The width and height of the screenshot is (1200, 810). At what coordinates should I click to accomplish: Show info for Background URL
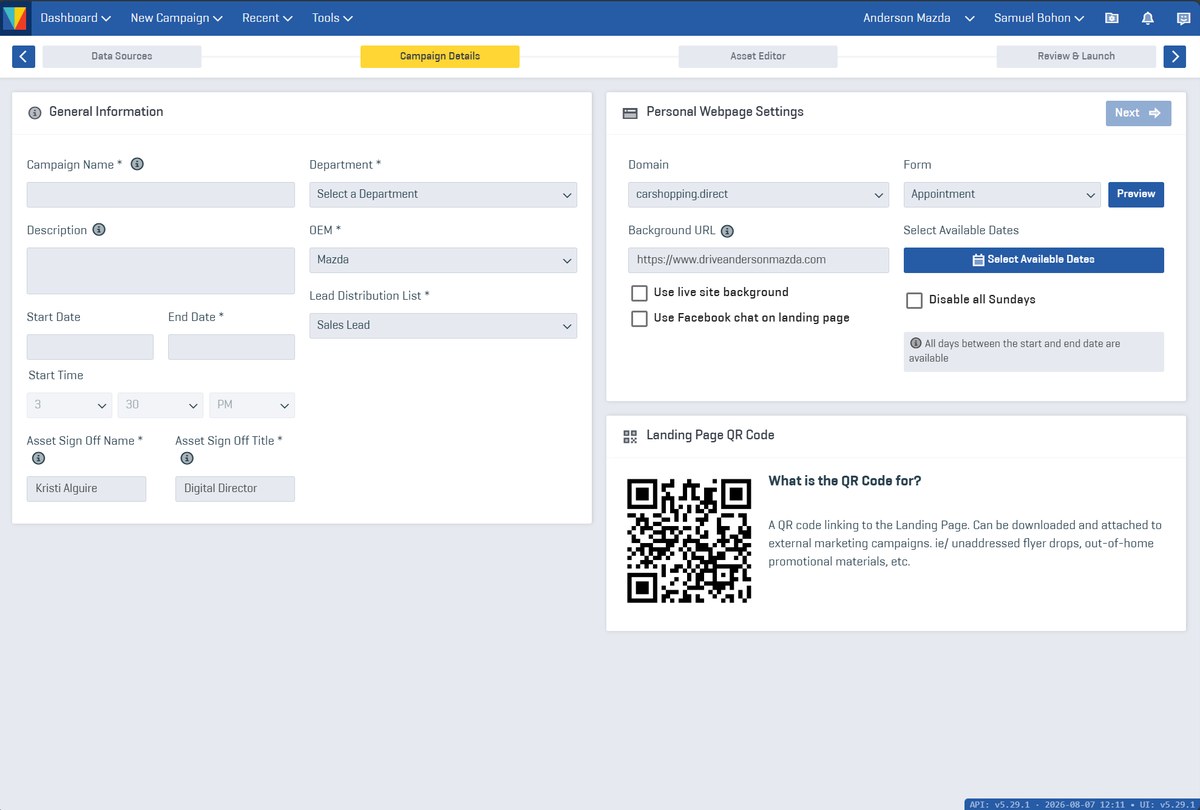[727, 230]
